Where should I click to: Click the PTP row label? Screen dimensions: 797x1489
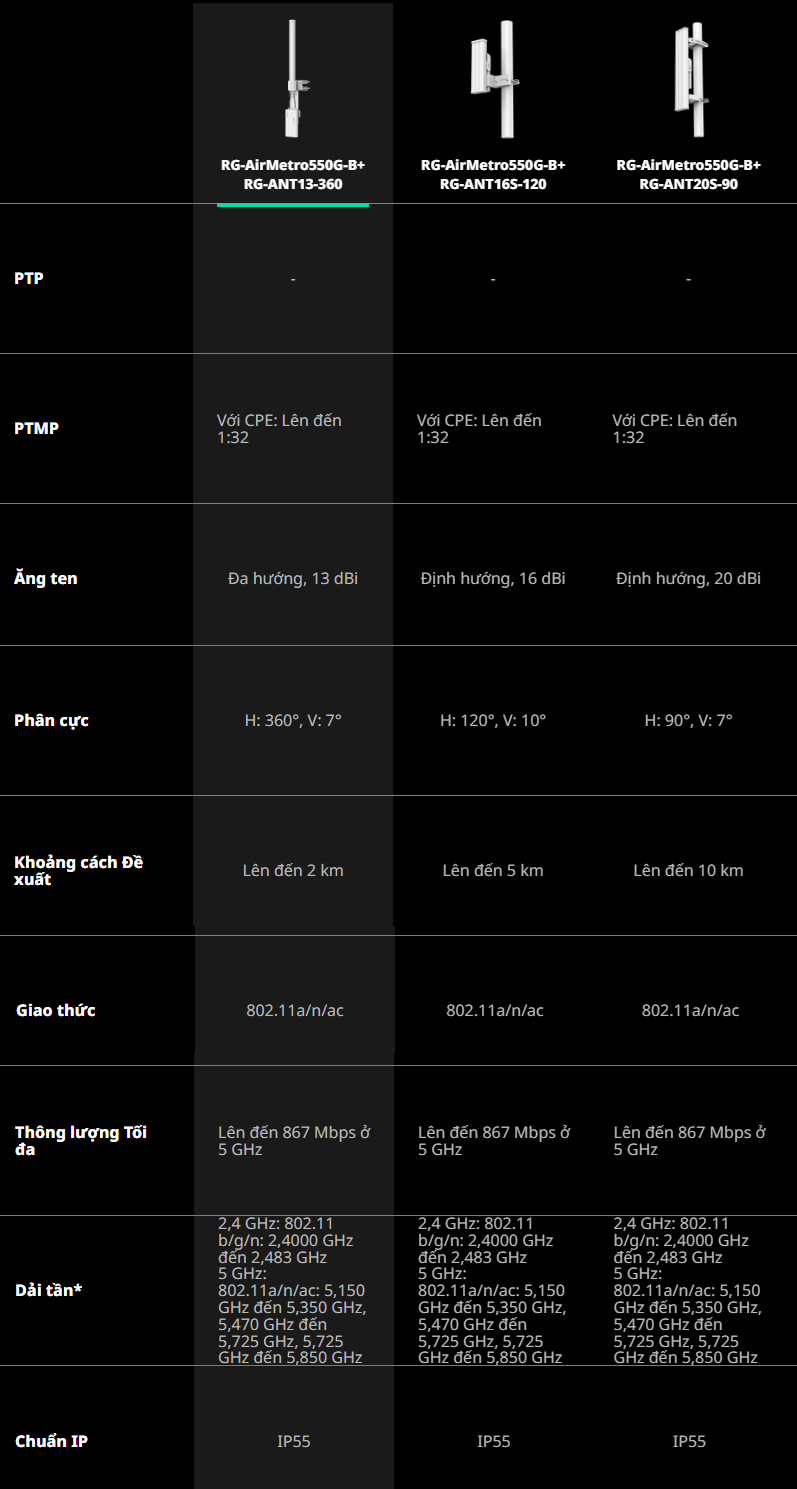[x=29, y=278]
